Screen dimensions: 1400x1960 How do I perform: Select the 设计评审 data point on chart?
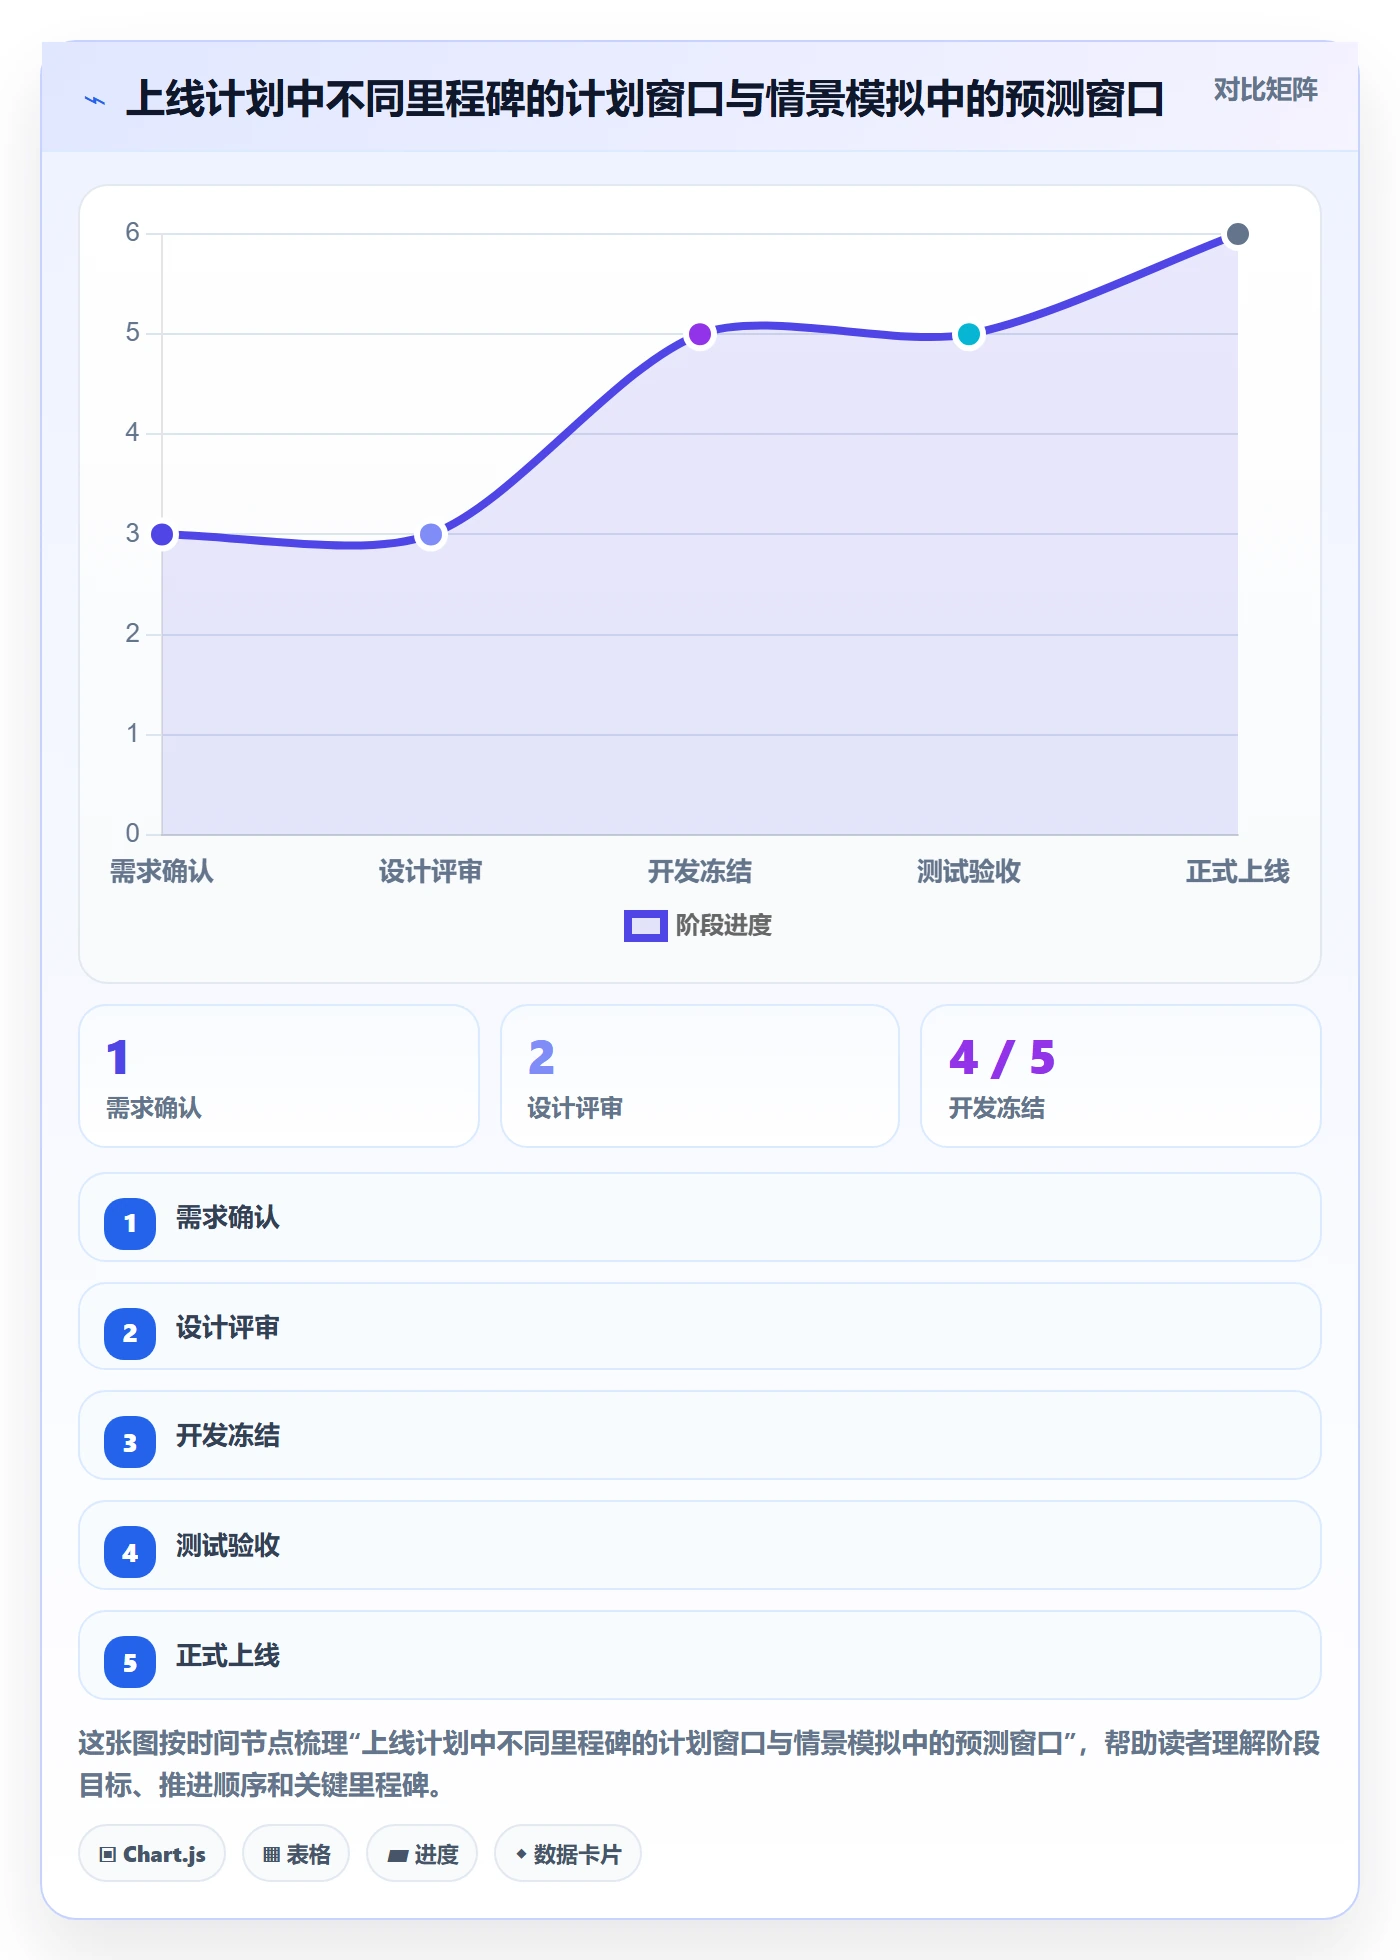pyautogui.click(x=431, y=534)
